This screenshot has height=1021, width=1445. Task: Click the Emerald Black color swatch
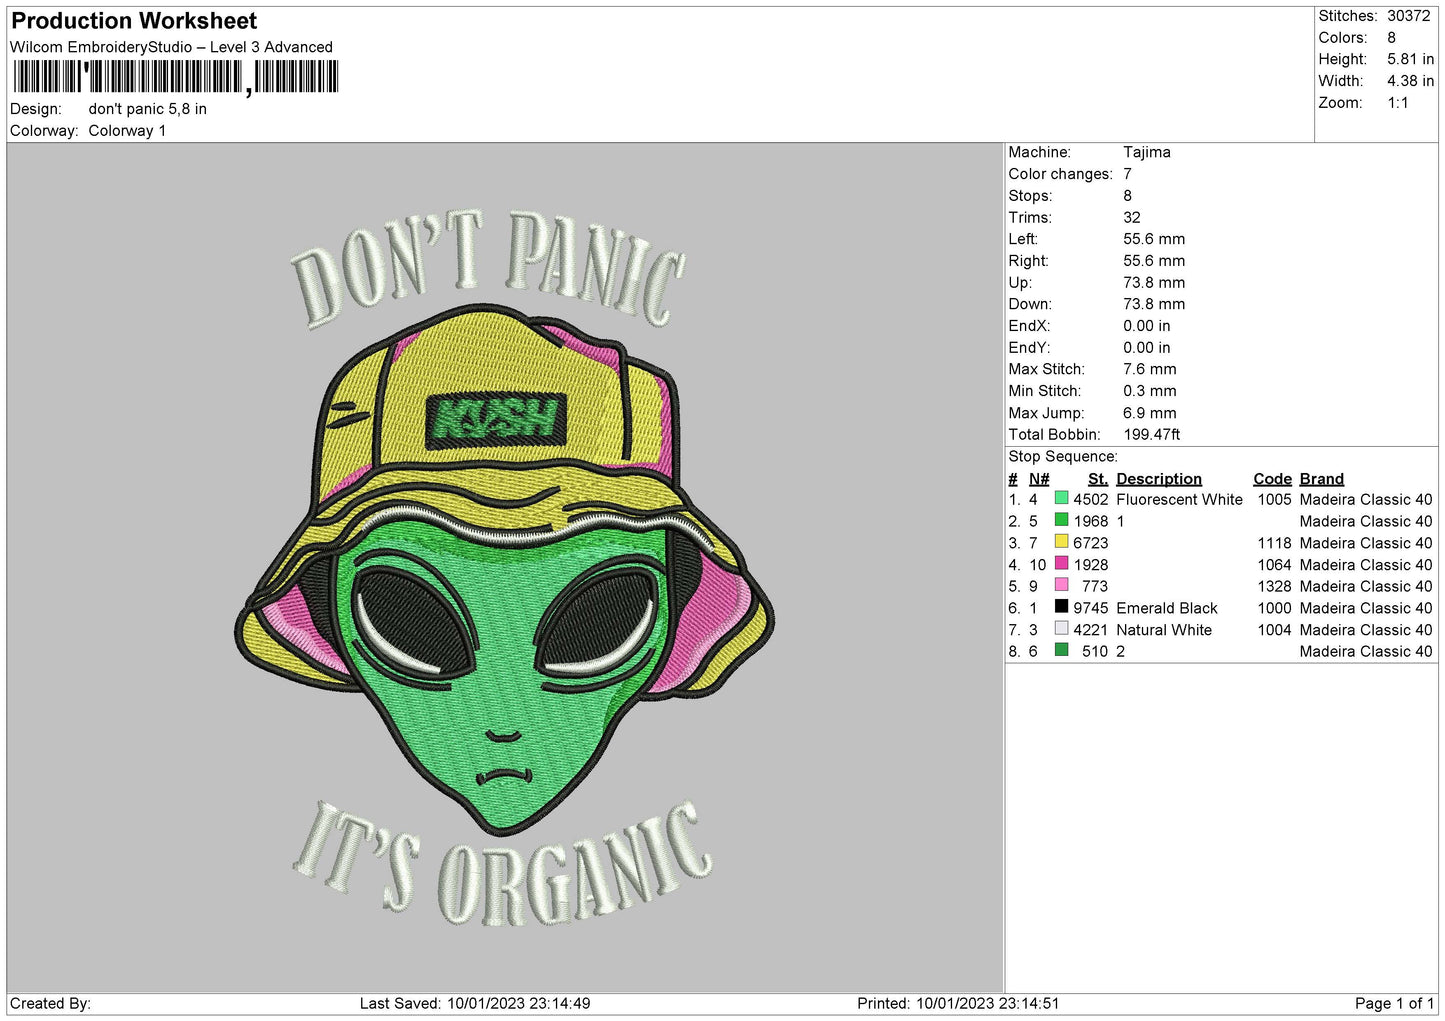[x=1061, y=607]
